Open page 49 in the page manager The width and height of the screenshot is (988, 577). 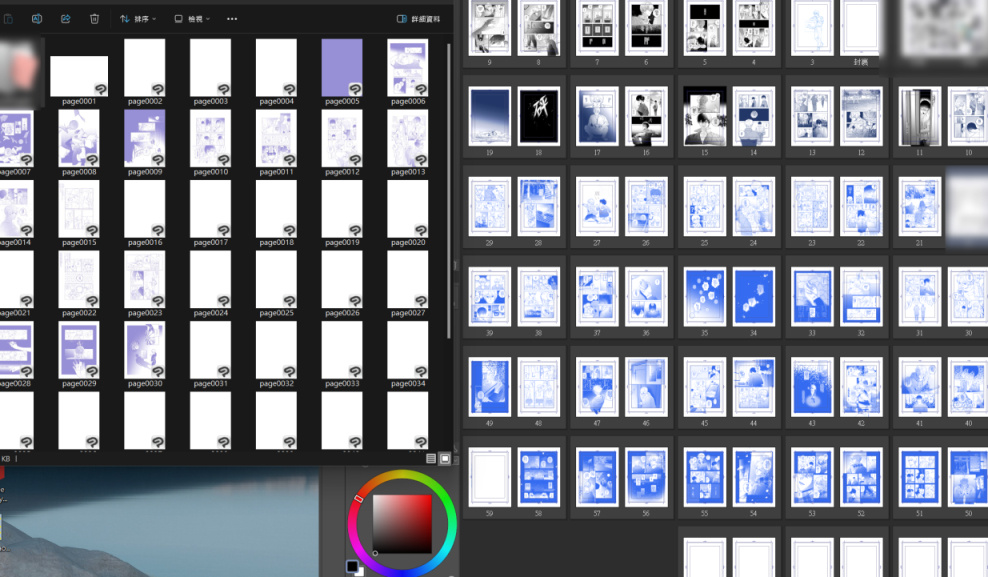[490, 387]
